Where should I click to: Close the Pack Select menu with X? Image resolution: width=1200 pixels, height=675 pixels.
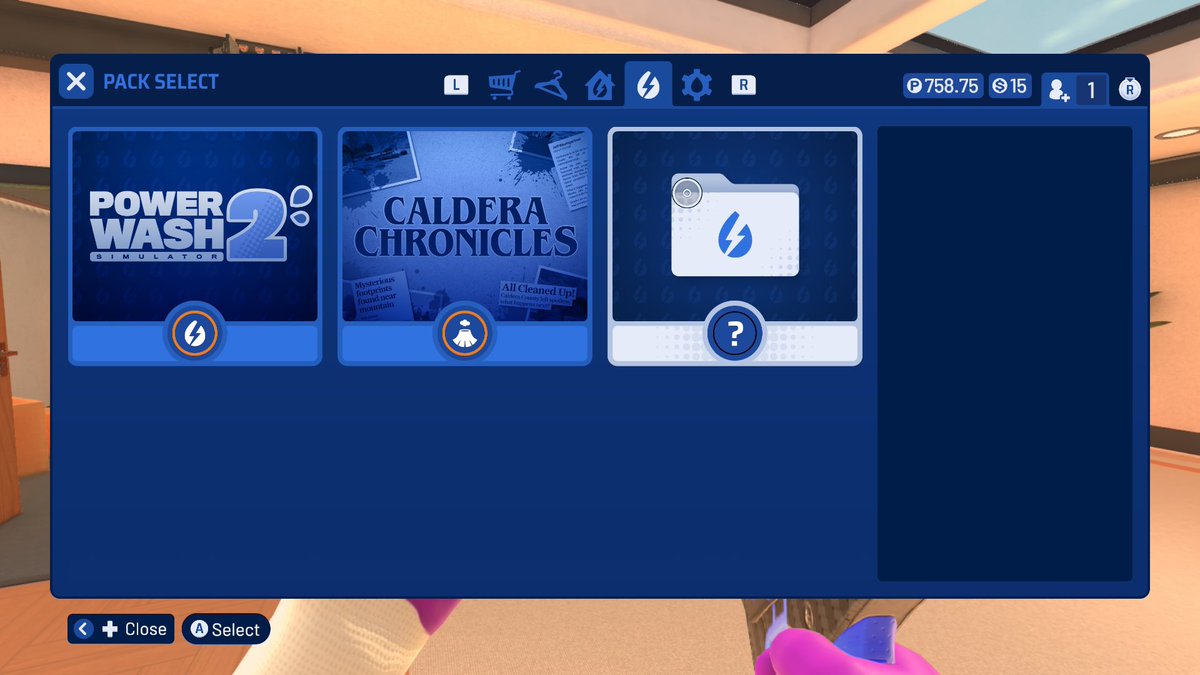click(x=76, y=81)
